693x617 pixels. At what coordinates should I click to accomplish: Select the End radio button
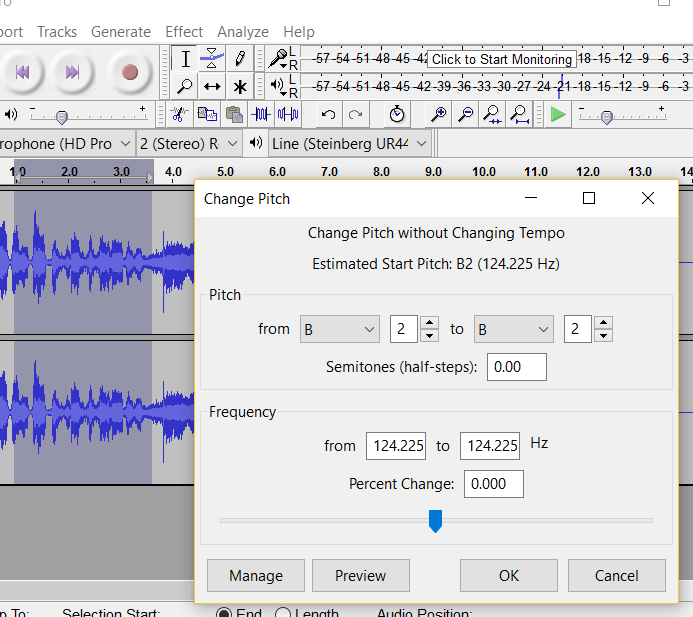coord(225,613)
